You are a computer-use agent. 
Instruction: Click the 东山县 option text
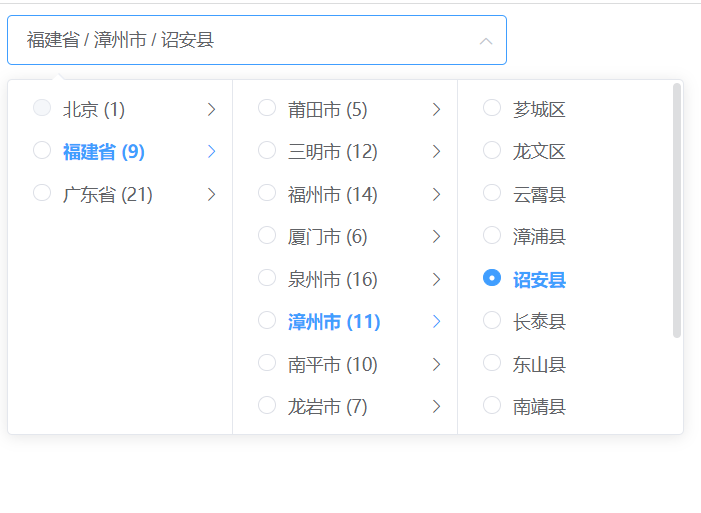pyautogui.click(x=539, y=364)
